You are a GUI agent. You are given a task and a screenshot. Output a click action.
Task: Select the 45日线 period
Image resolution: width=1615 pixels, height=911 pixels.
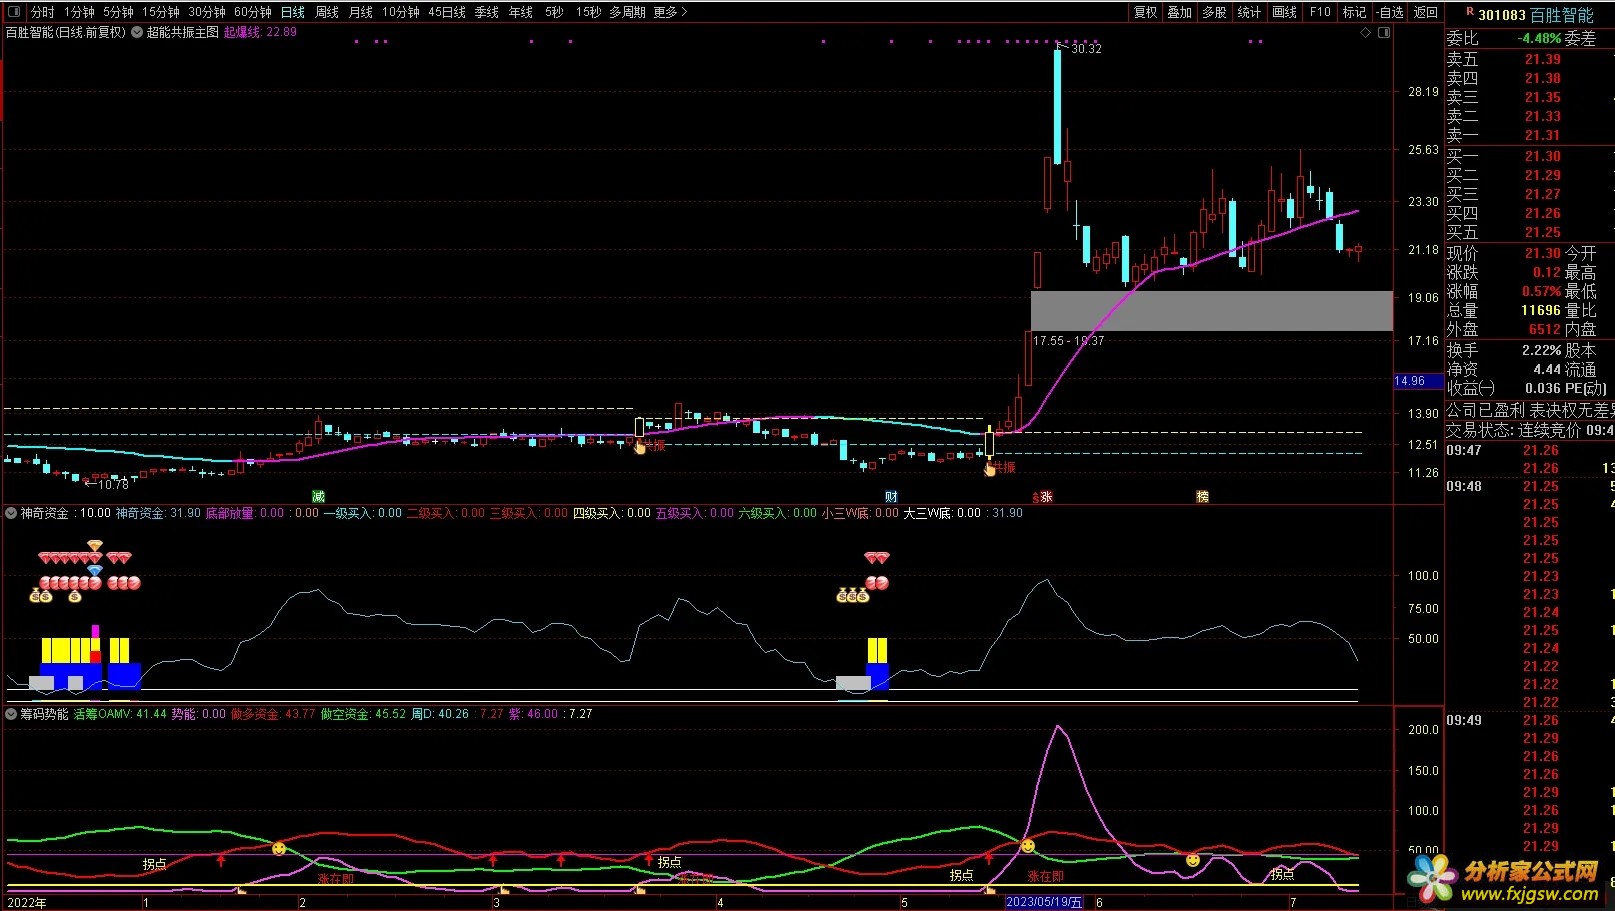pyautogui.click(x=447, y=12)
